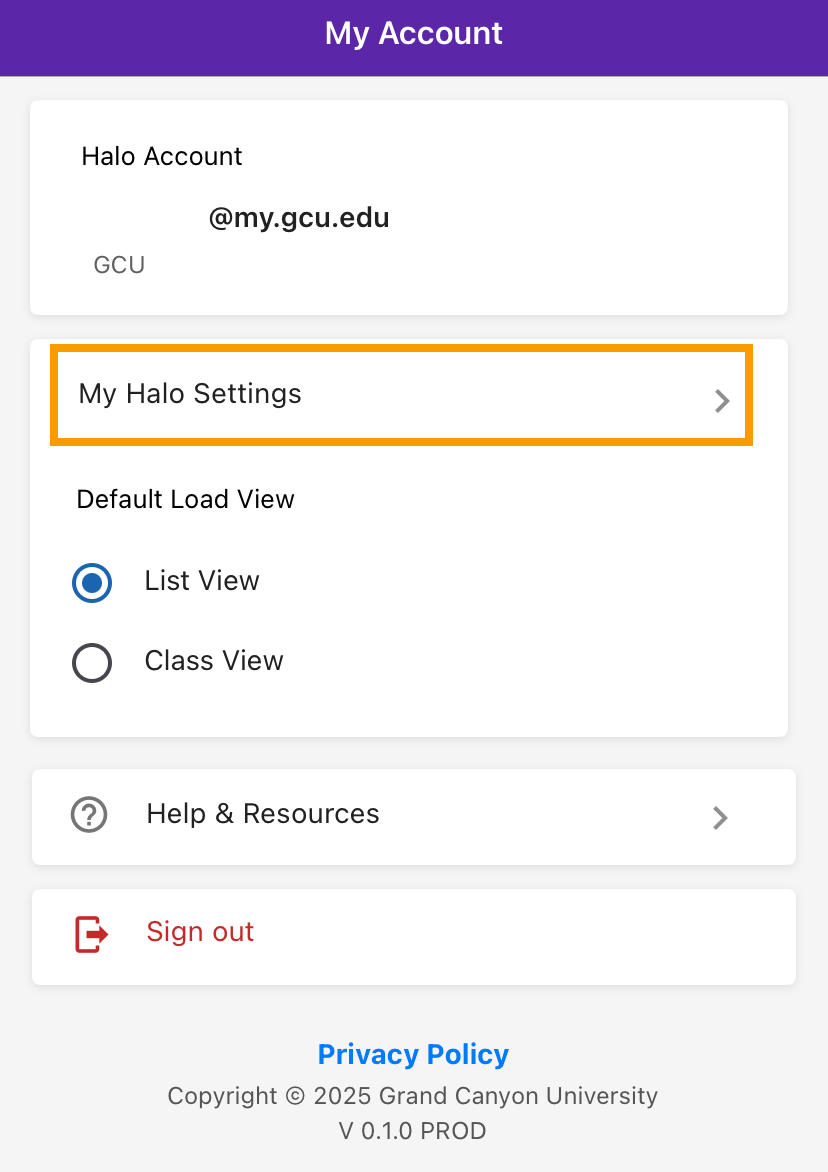This screenshot has width=828, height=1172.
Task: Expand My Halo Settings chevron arrow
Action: pyautogui.click(x=722, y=401)
